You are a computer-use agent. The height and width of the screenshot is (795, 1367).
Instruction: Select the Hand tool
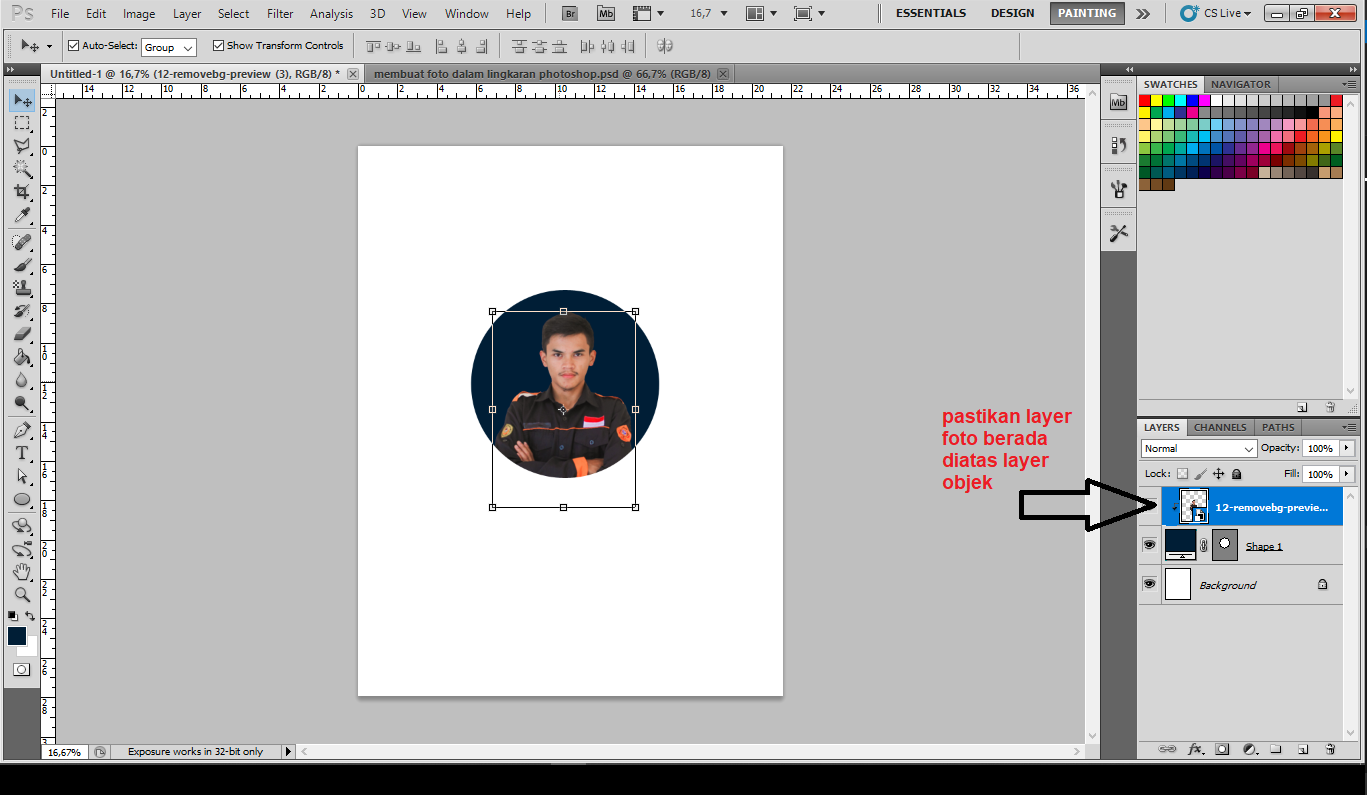(x=22, y=571)
